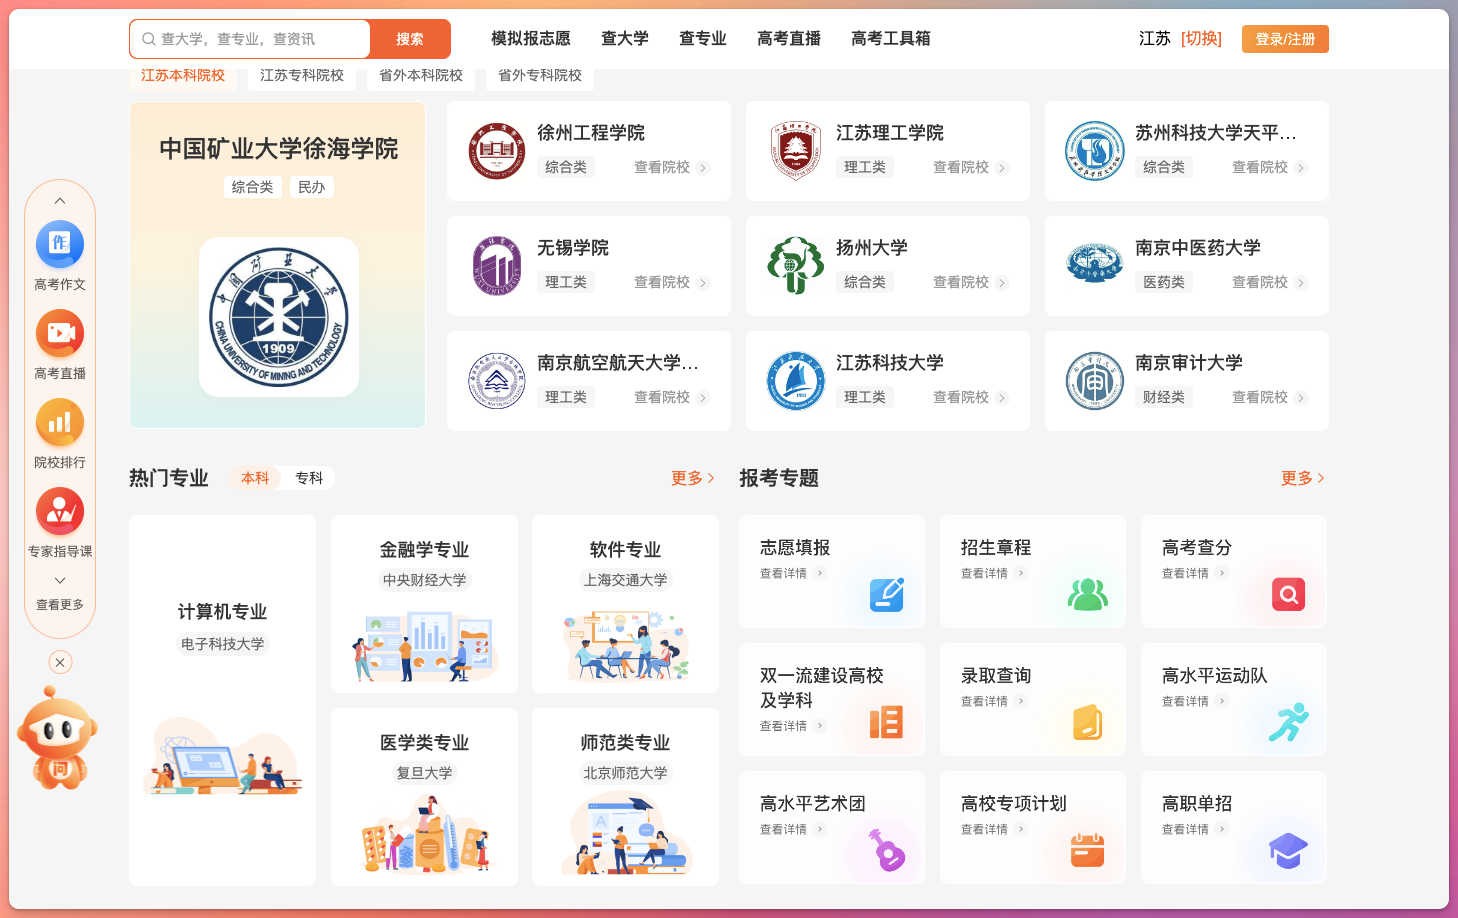
Task: Click the 高考直播 video camera icon
Action: [x=60, y=334]
